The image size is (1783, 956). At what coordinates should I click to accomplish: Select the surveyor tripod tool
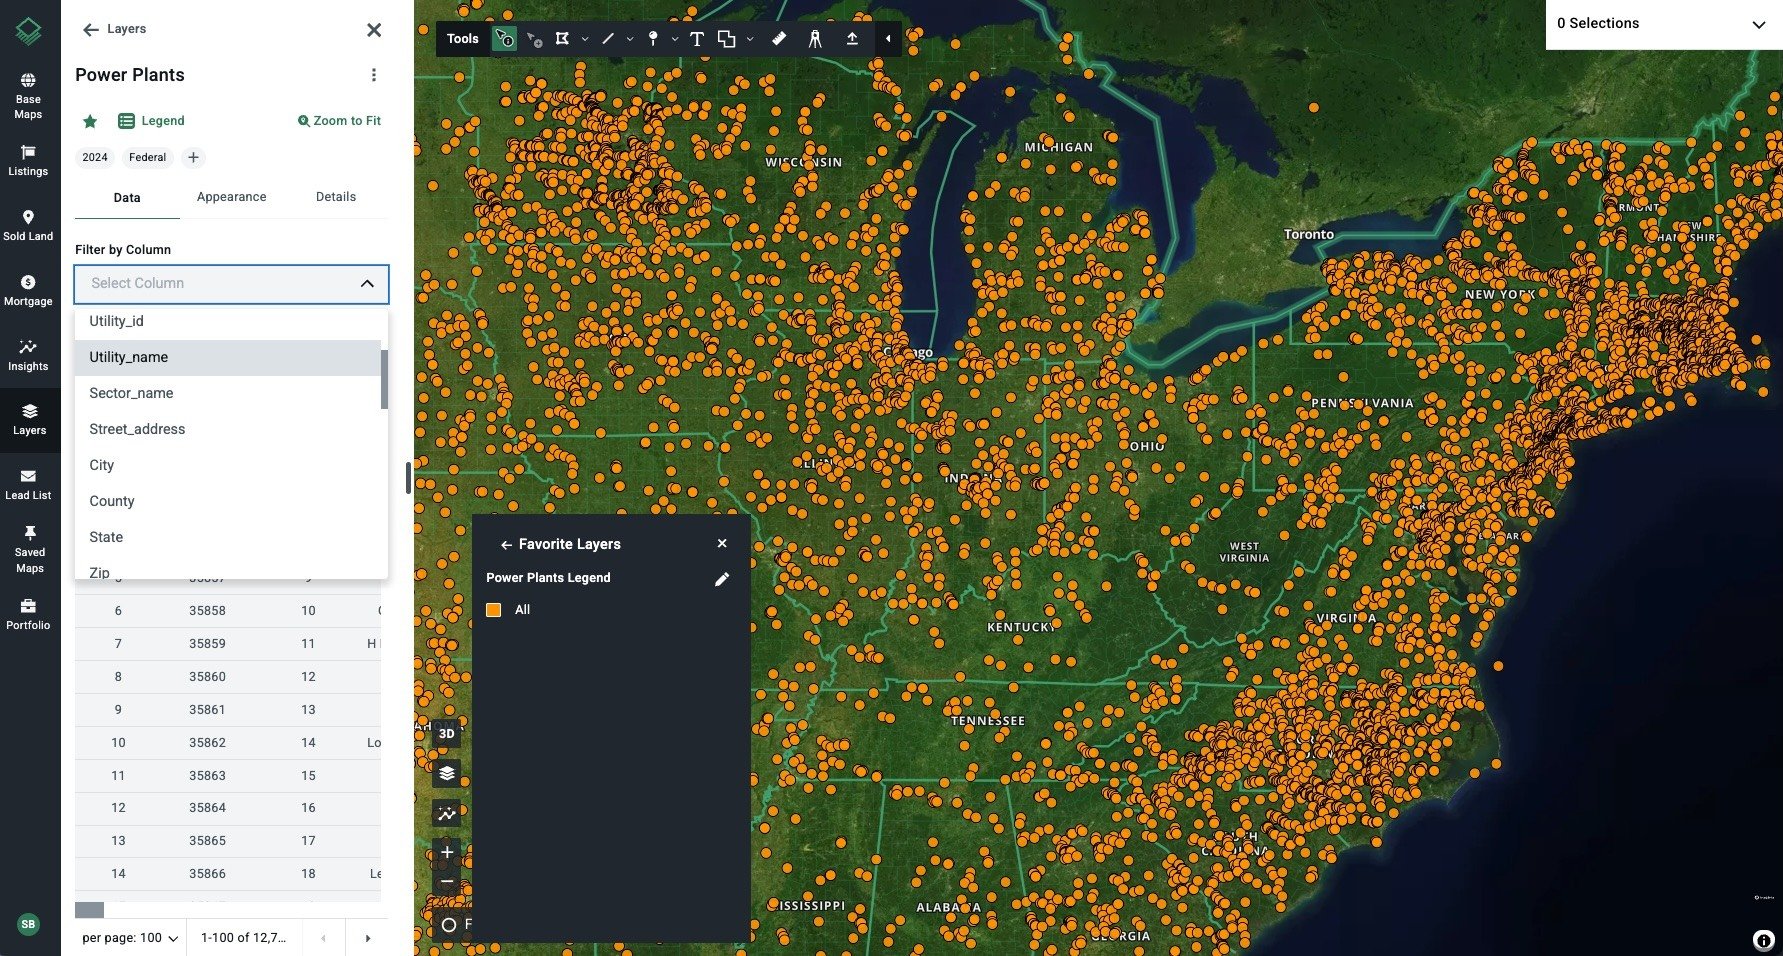pyautogui.click(x=815, y=39)
